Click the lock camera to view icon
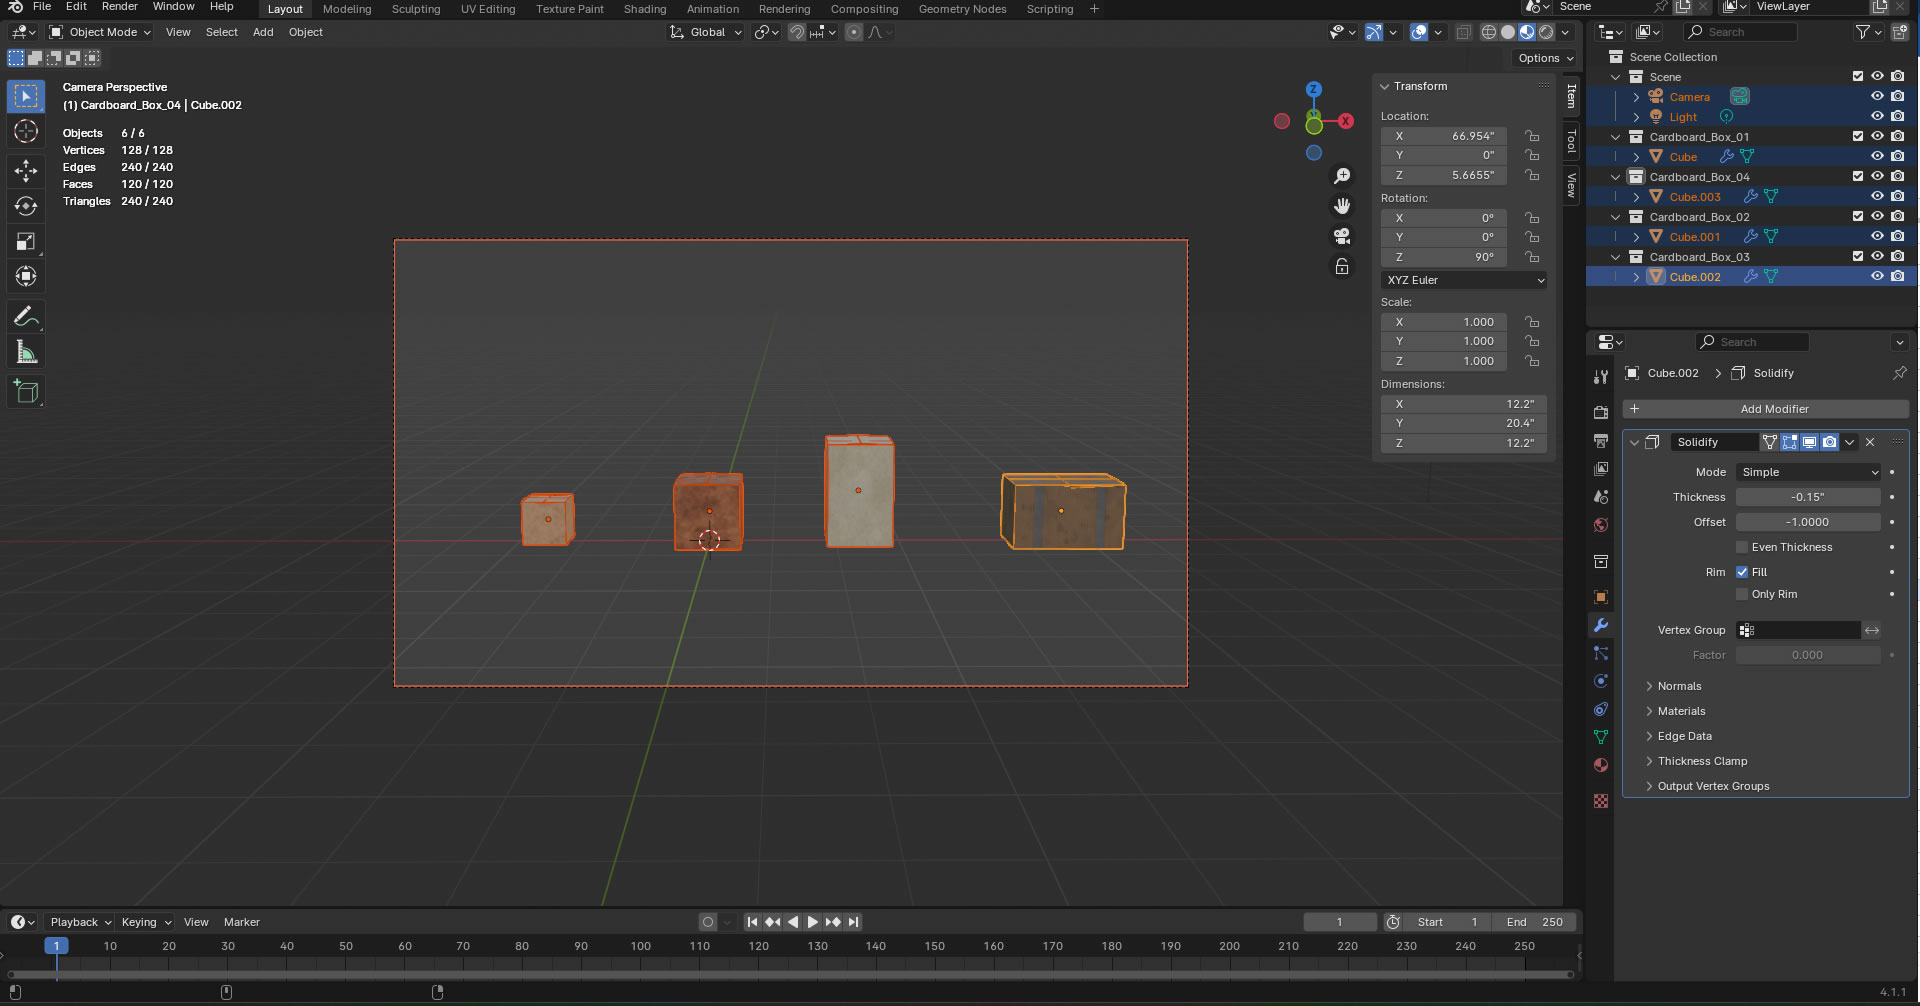This screenshot has height=1006, width=1920. (x=1342, y=267)
